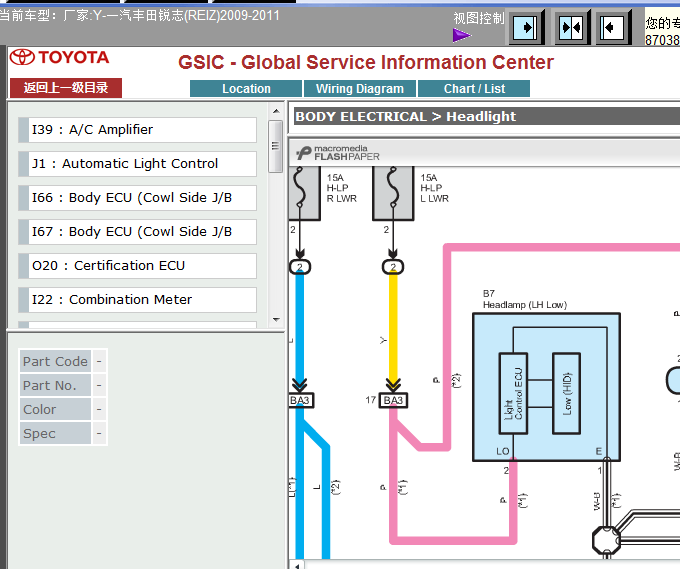Click the purple play arrow under 视图控制

(x=461, y=35)
